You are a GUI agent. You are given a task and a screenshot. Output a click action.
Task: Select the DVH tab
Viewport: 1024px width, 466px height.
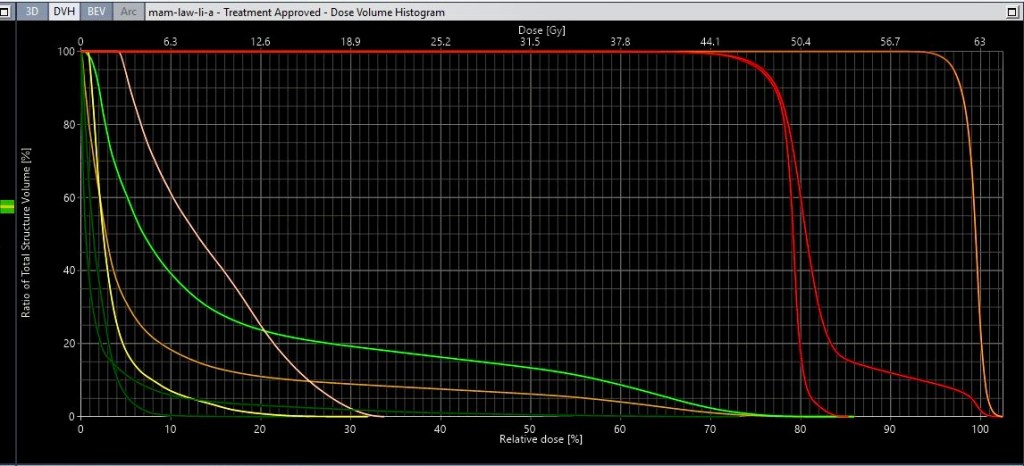65,13
